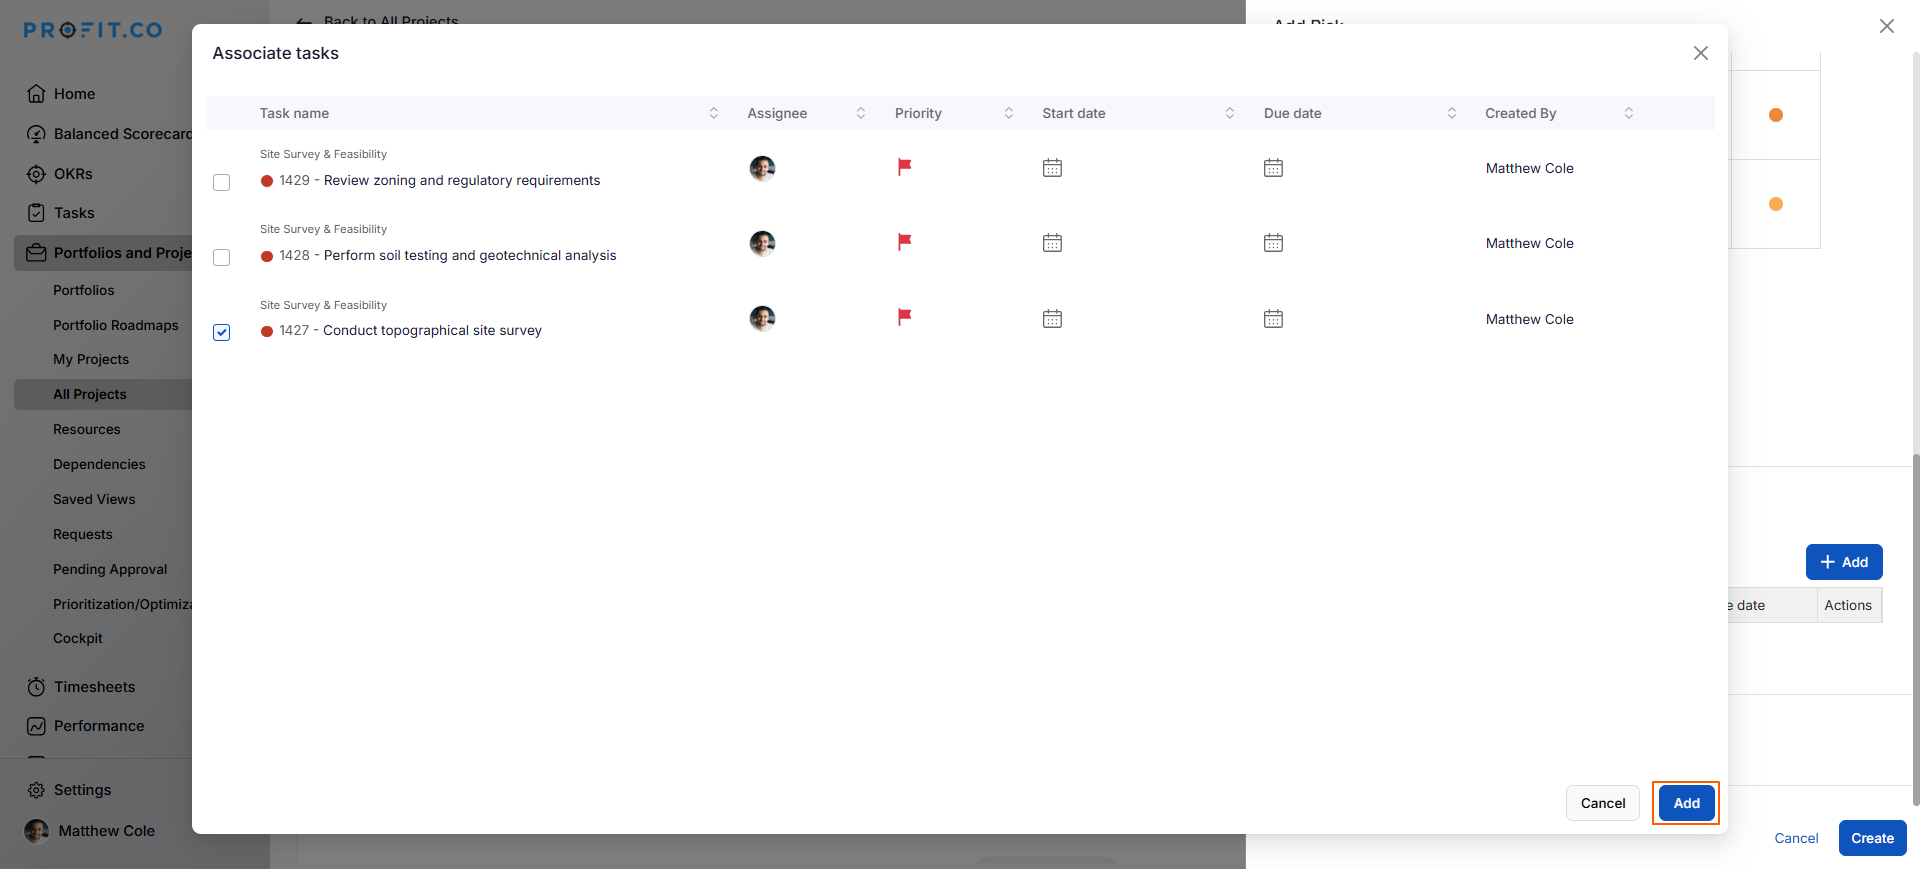Cancel the Associate tasks dialog
1920x869 pixels.
tap(1602, 803)
